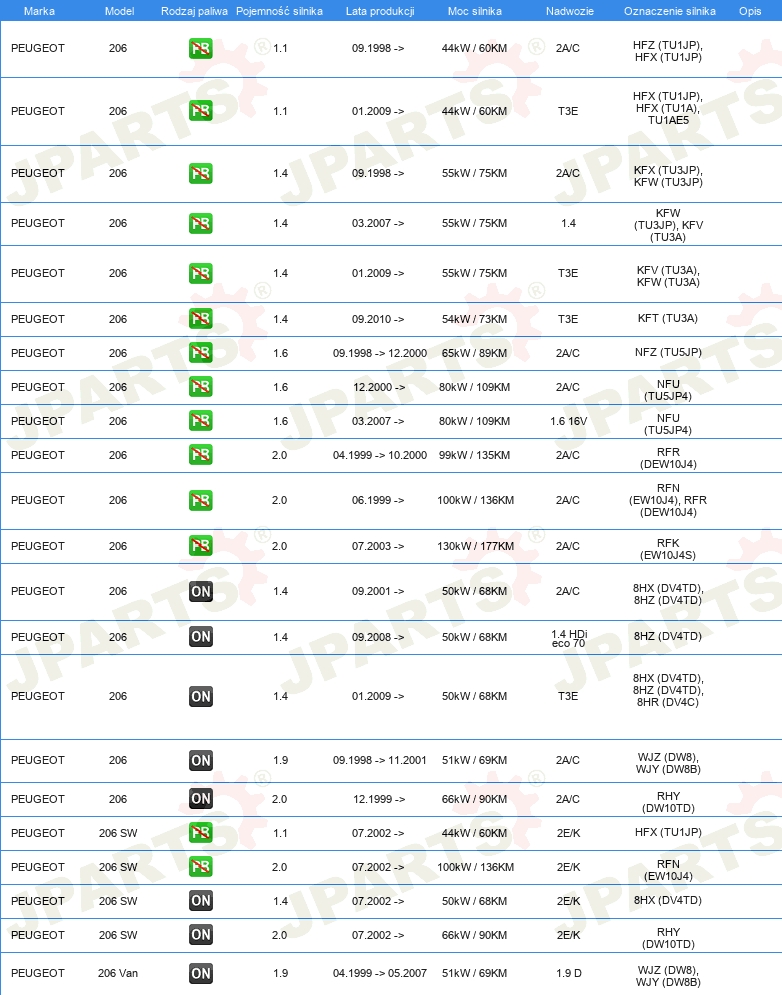This screenshot has width=782, height=995.
Task: Select '04.1999 -> 05.2007' production years cell
Action: point(380,973)
